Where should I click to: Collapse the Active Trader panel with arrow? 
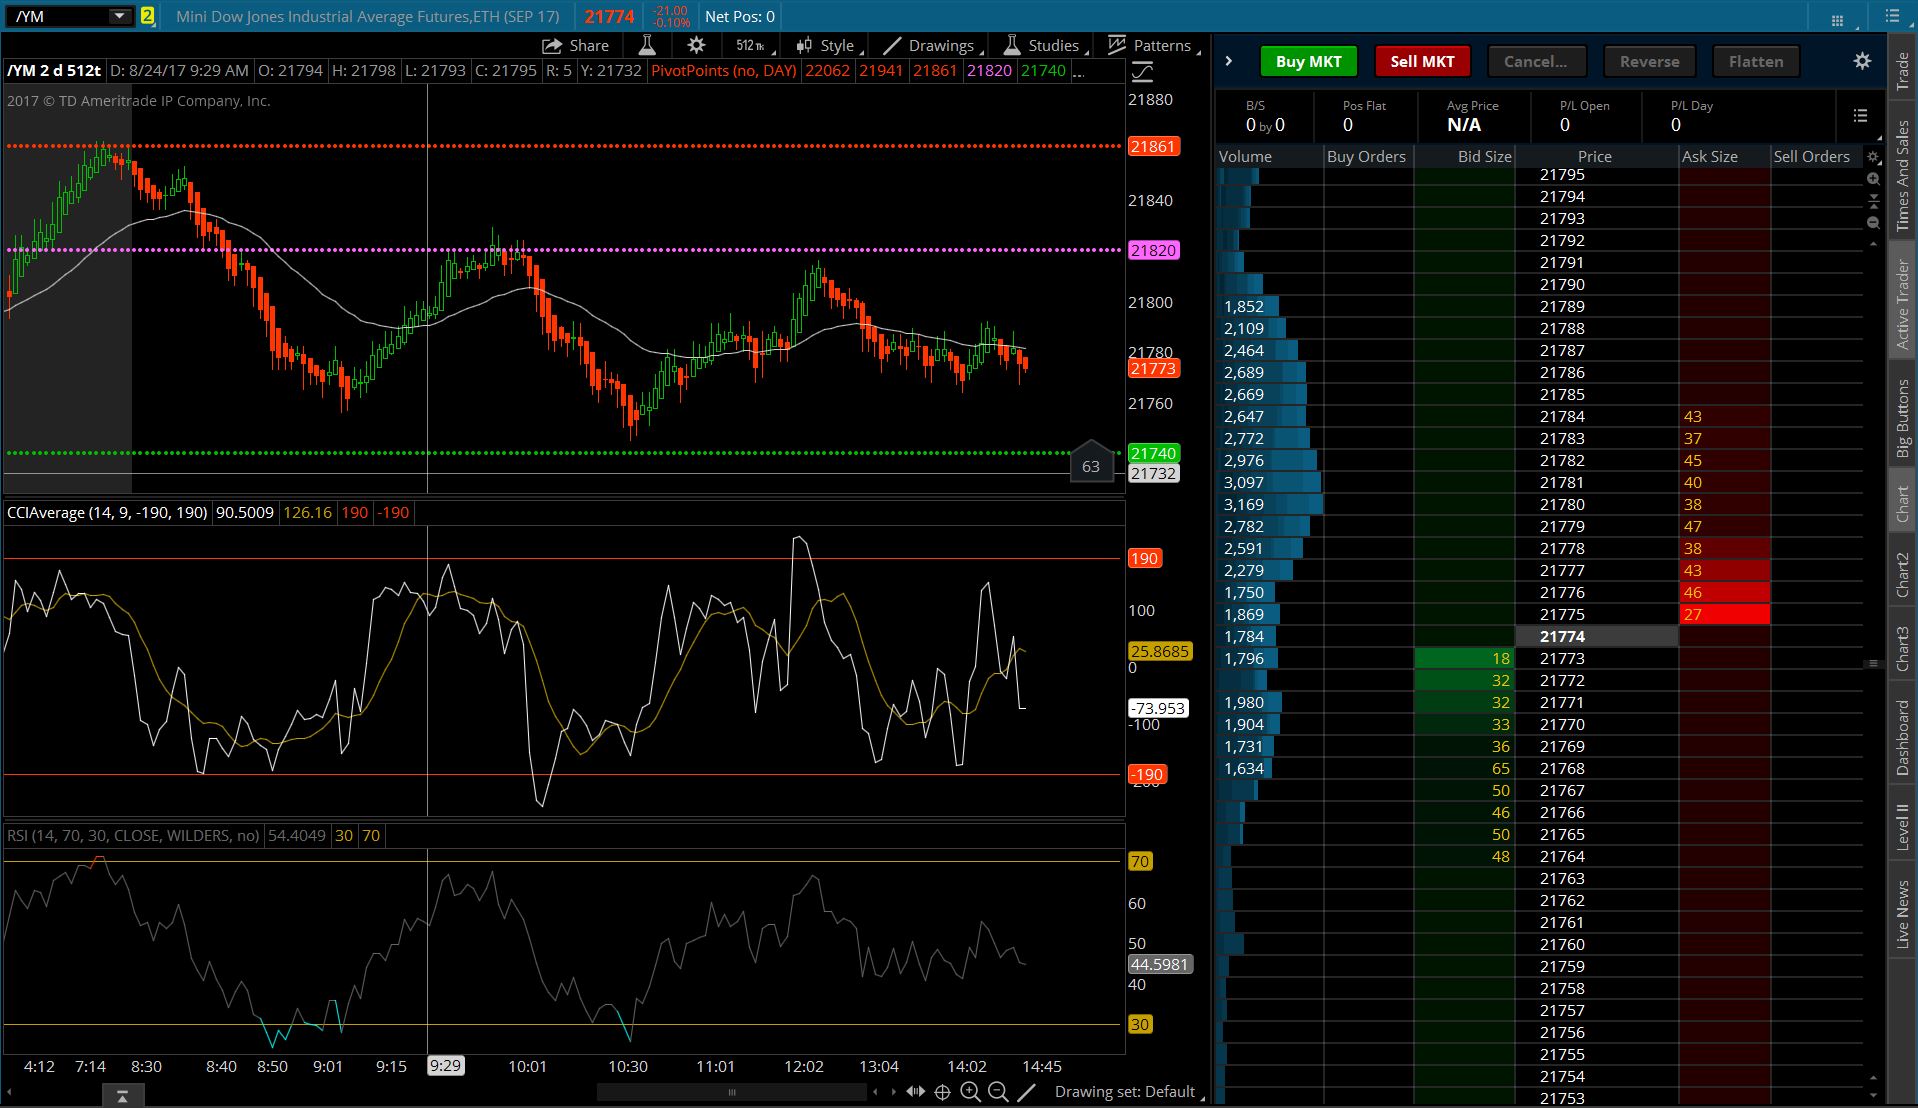1229,61
